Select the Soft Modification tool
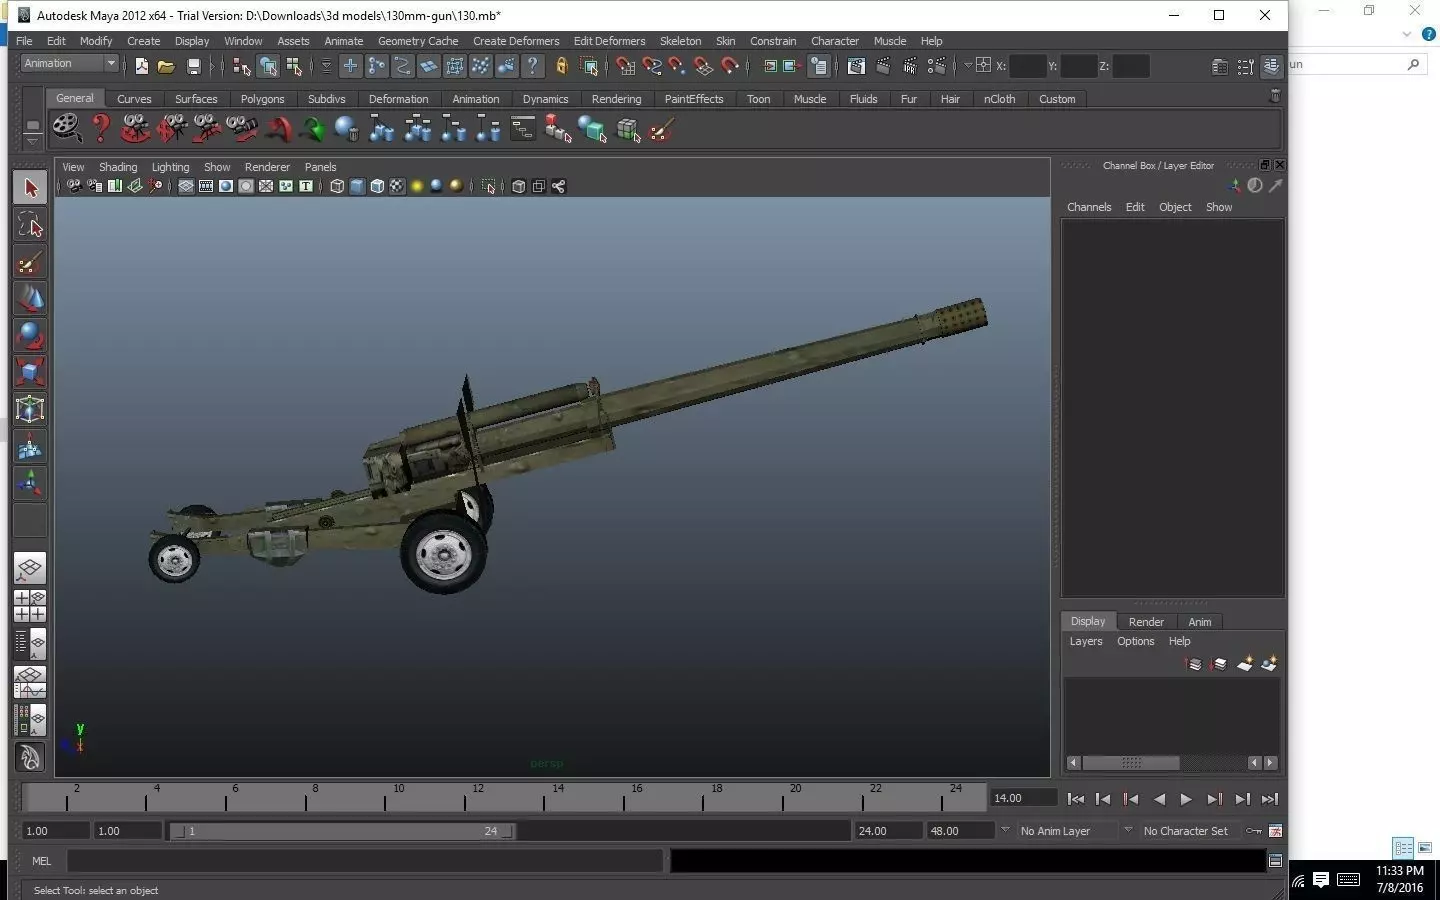The height and width of the screenshot is (900, 1440). 30,447
